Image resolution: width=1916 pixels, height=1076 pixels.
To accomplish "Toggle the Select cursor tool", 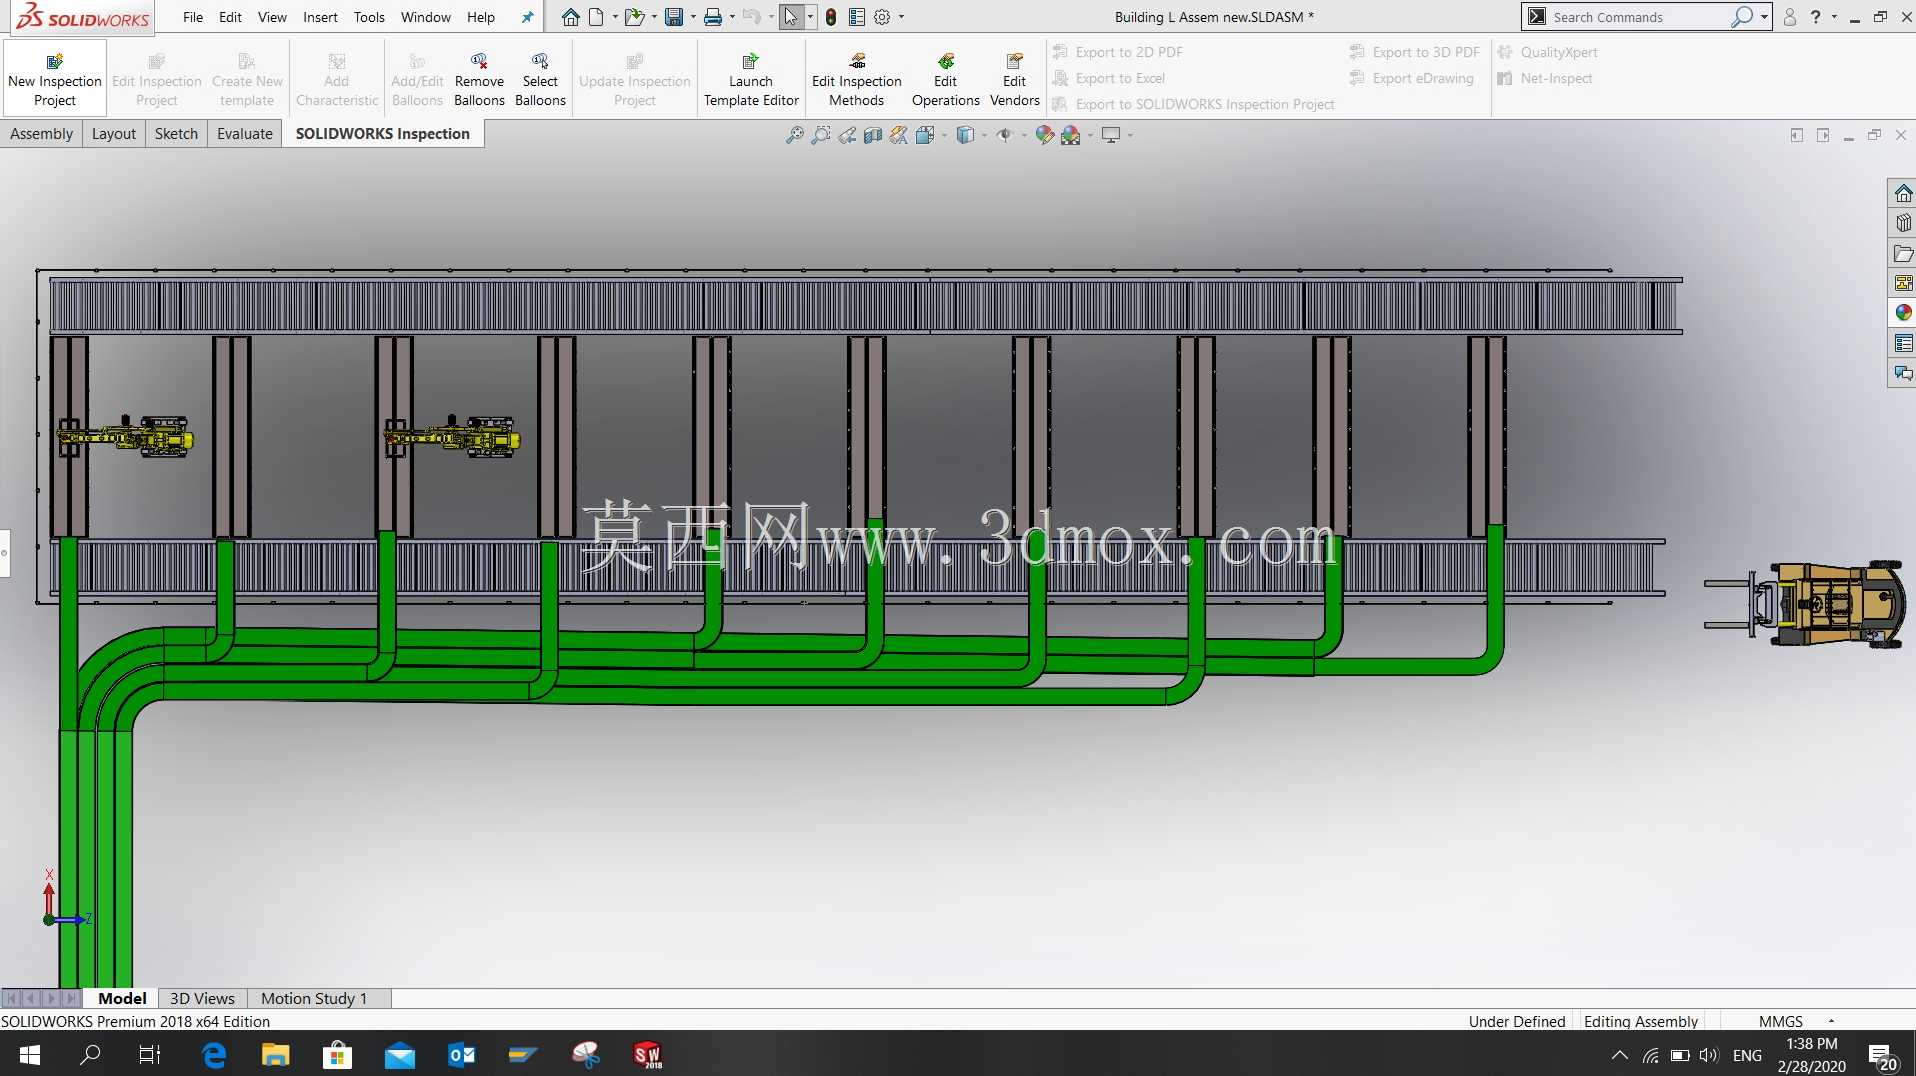I will (791, 17).
